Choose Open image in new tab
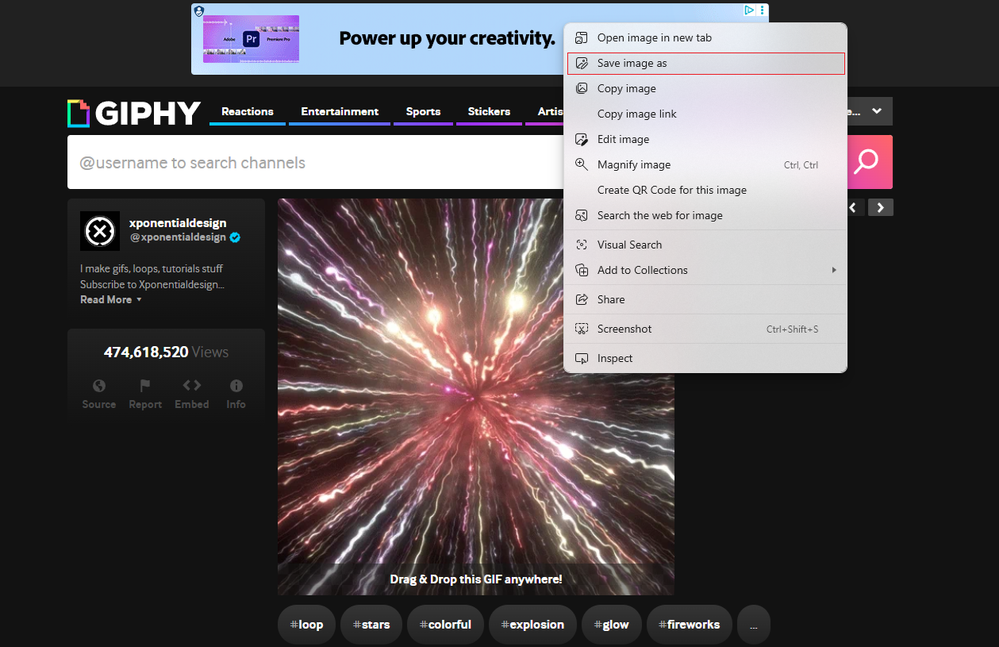999x647 pixels. 705,38
